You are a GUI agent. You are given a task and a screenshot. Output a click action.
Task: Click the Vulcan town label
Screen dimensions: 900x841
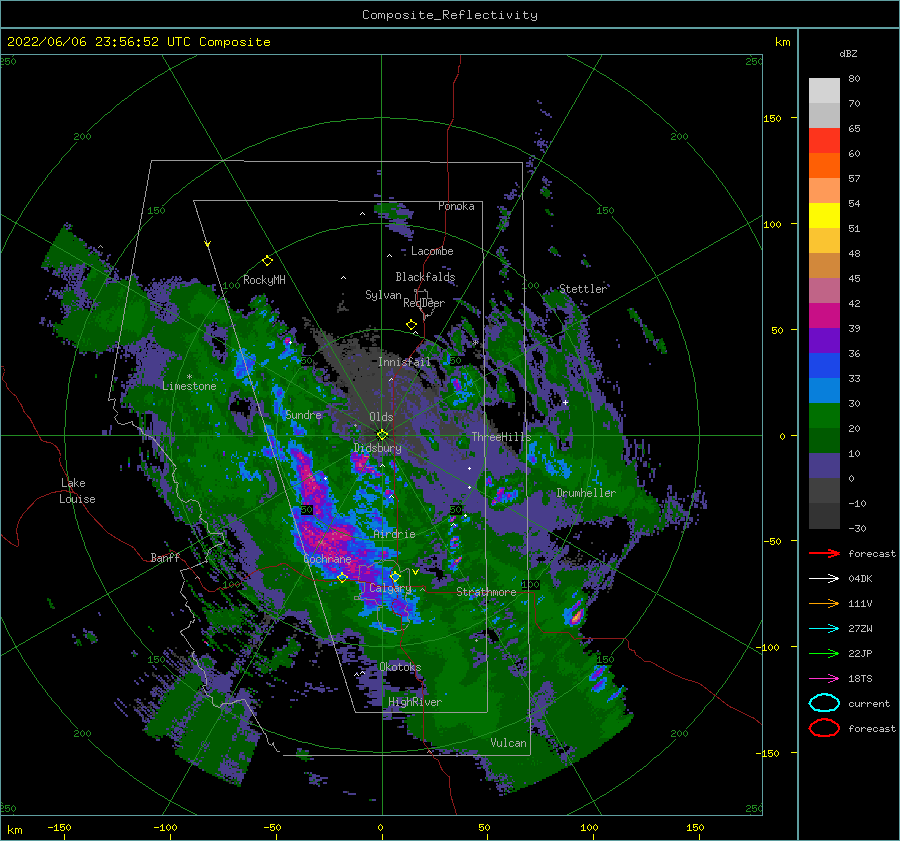point(509,743)
